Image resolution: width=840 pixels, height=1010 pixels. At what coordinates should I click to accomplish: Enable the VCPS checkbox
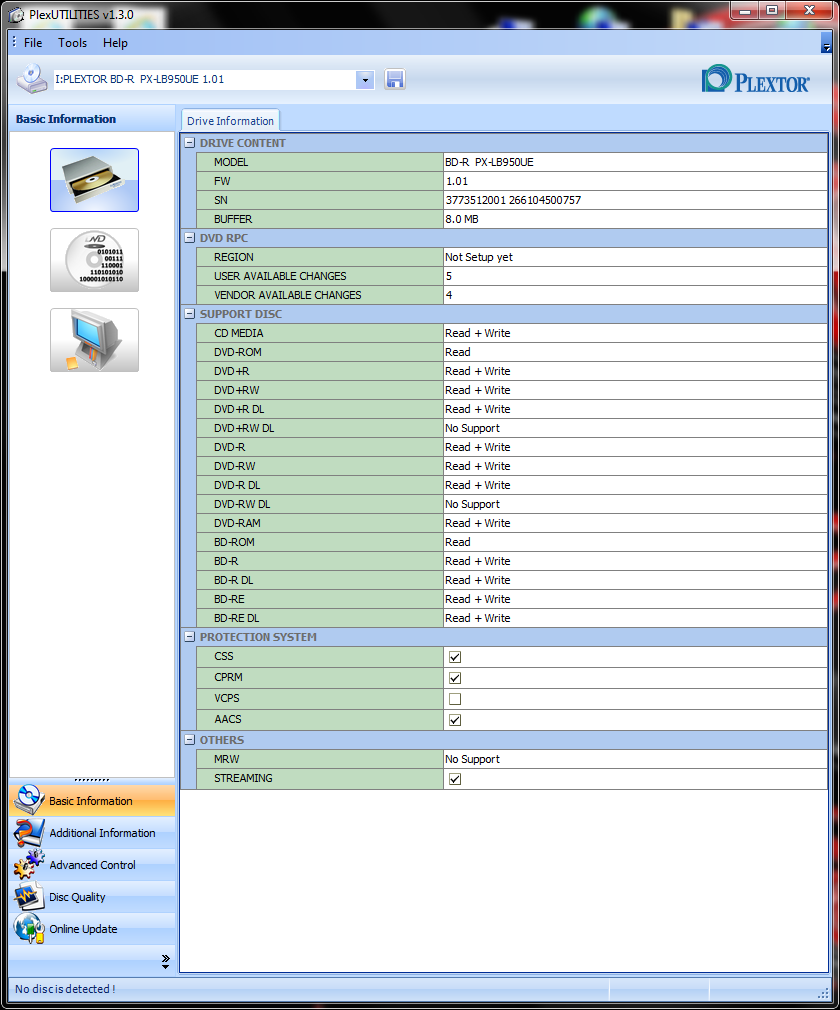click(455, 698)
